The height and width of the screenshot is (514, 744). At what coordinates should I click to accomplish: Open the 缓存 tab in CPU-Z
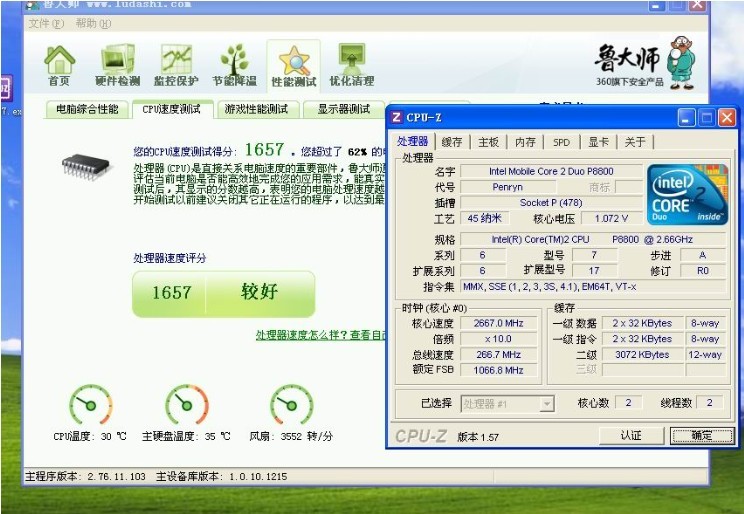(x=452, y=142)
